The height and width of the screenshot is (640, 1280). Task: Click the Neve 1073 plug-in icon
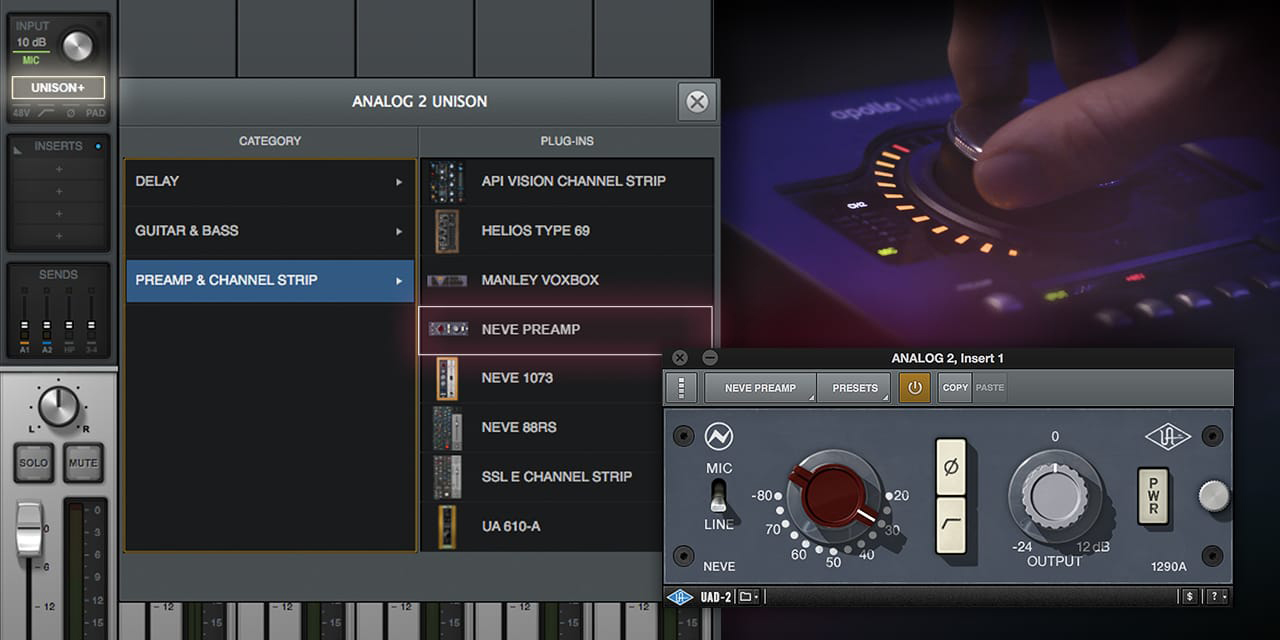pos(447,378)
